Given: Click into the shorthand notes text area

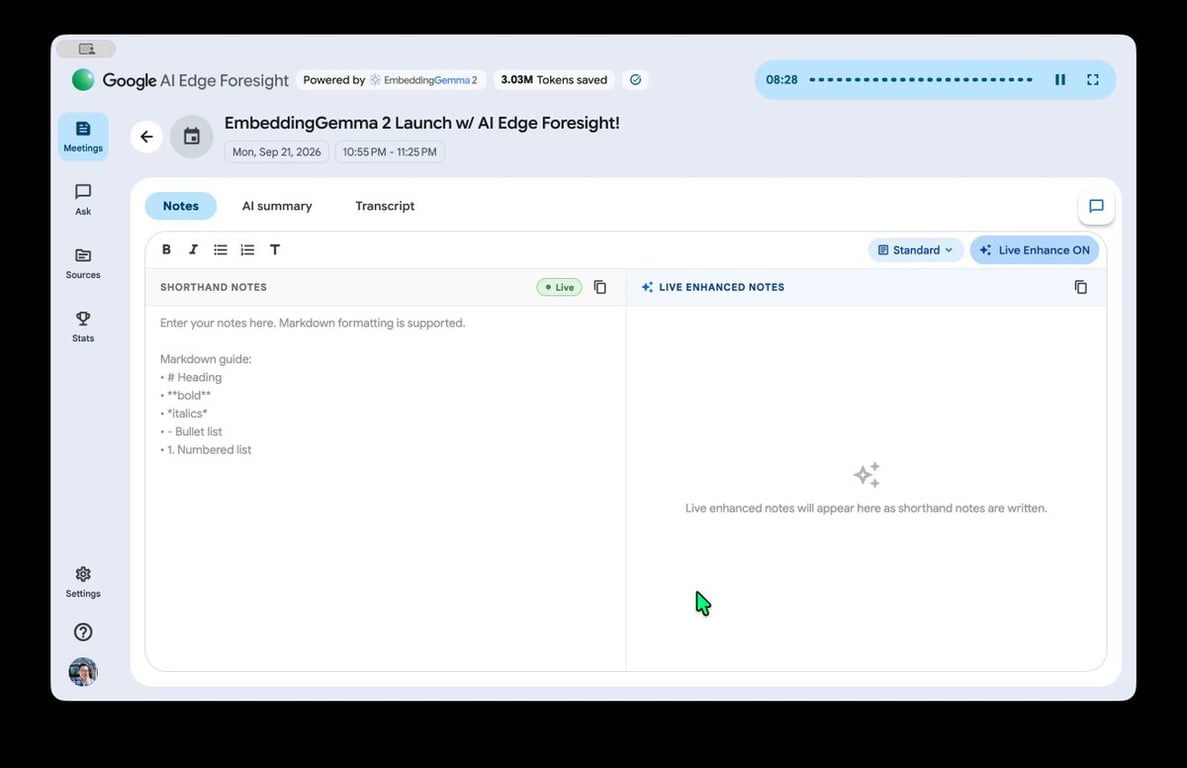Looking at the screenshot, I should point(385,488).
